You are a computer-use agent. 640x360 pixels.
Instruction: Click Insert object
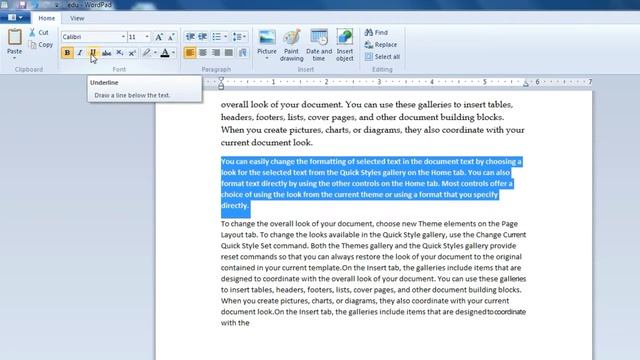(345, 45)
